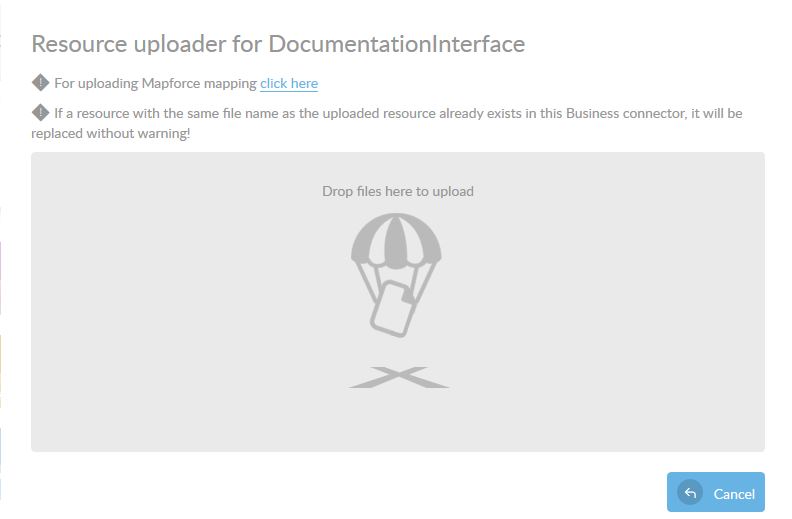Click the warning diamond icon beside Mapforce note
792x519 pixels.
click(40, 82)
